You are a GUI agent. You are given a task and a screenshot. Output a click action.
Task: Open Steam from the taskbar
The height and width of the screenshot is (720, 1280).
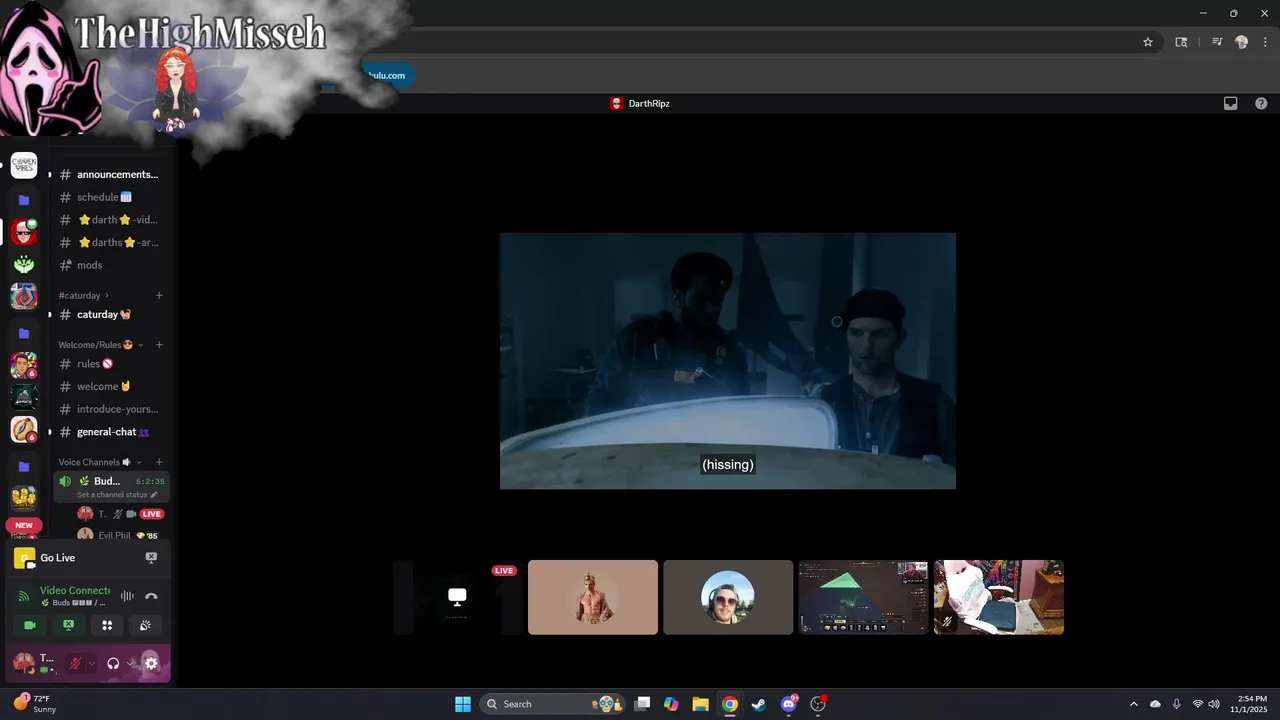click(x=759, y=704)
